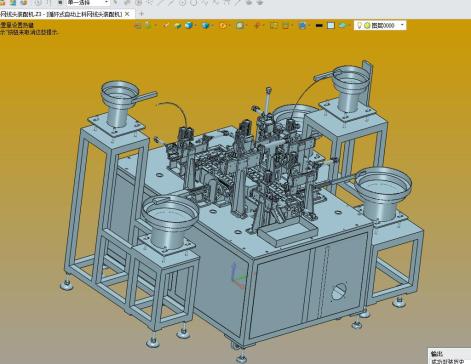This screenshot has width=471, height=364.
Task: Select the first blue cube display icon
Action: [189, 25]
